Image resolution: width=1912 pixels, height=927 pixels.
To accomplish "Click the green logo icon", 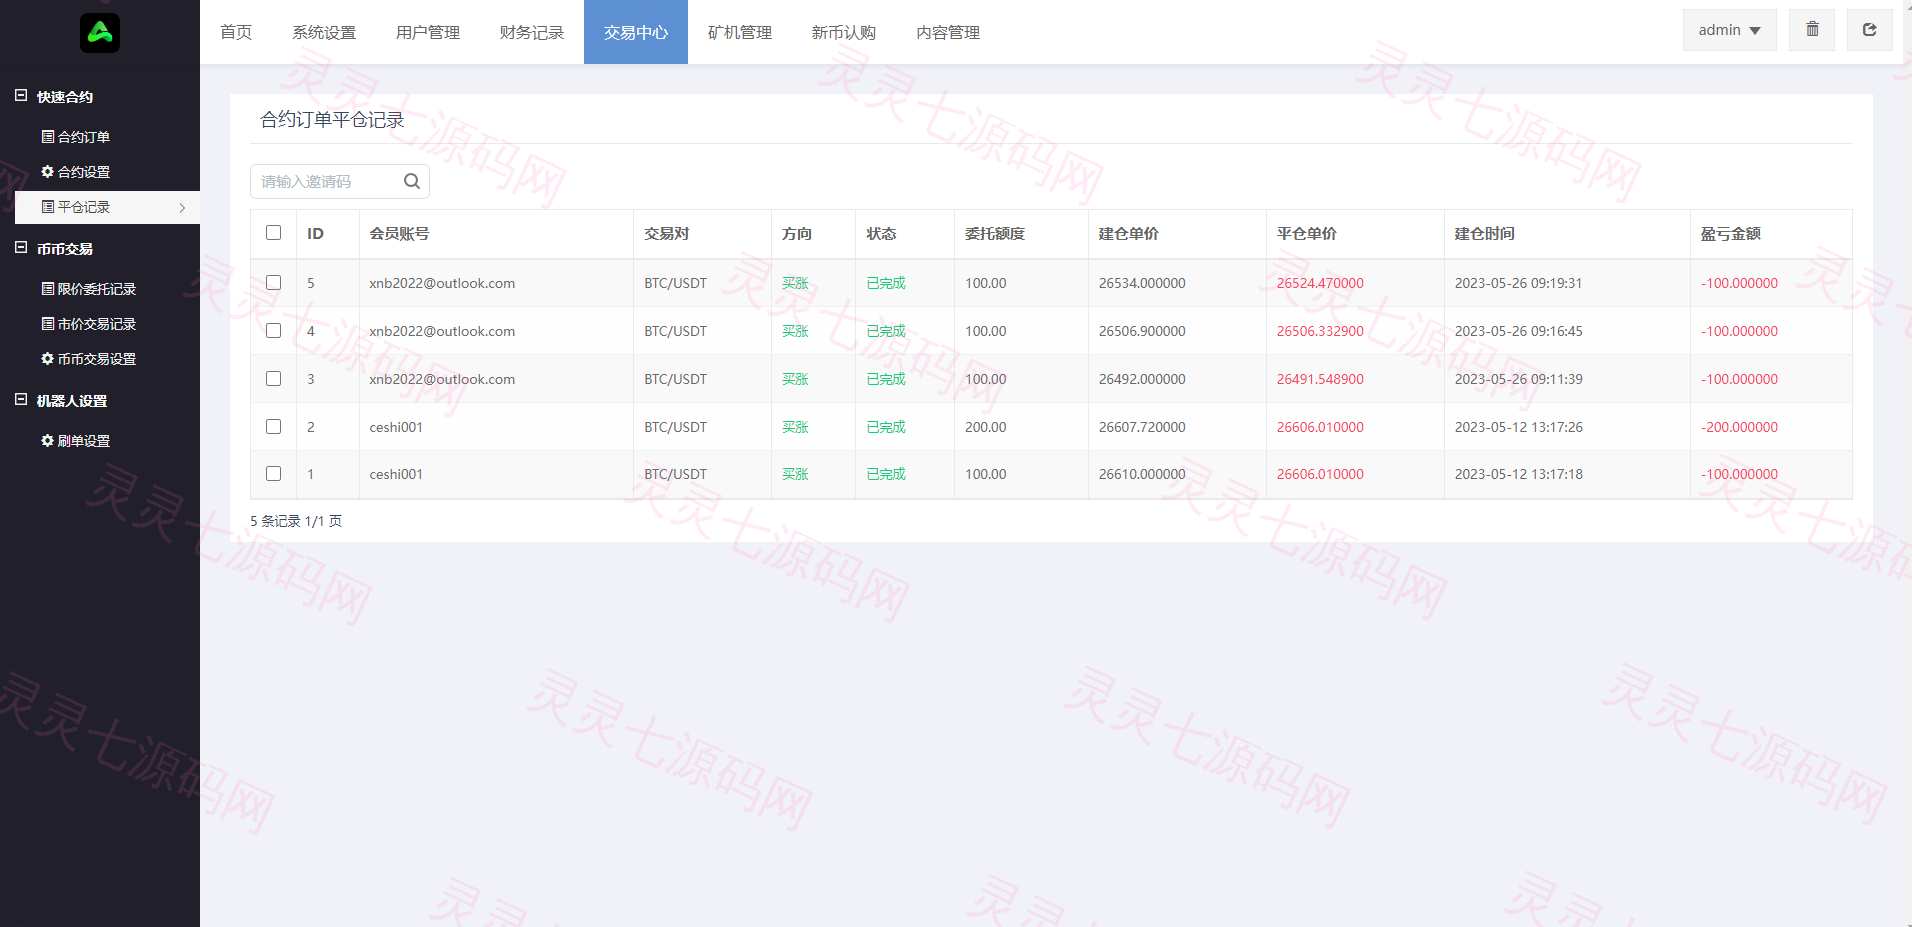I will (x=100, y=33).
